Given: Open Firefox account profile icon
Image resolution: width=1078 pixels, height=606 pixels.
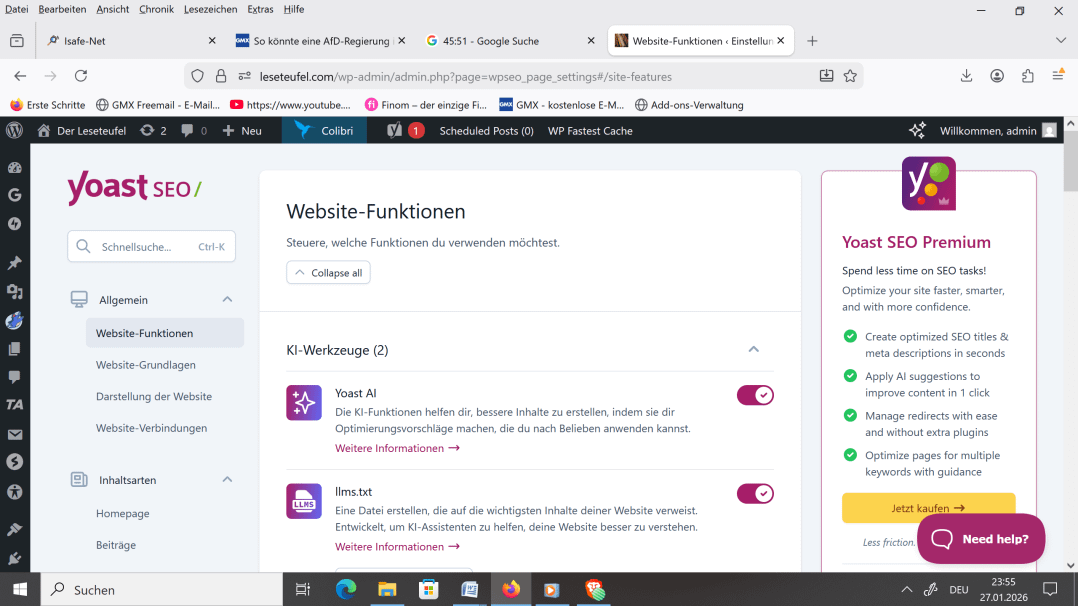Looking at the screenshot, I should coord(997,76).
